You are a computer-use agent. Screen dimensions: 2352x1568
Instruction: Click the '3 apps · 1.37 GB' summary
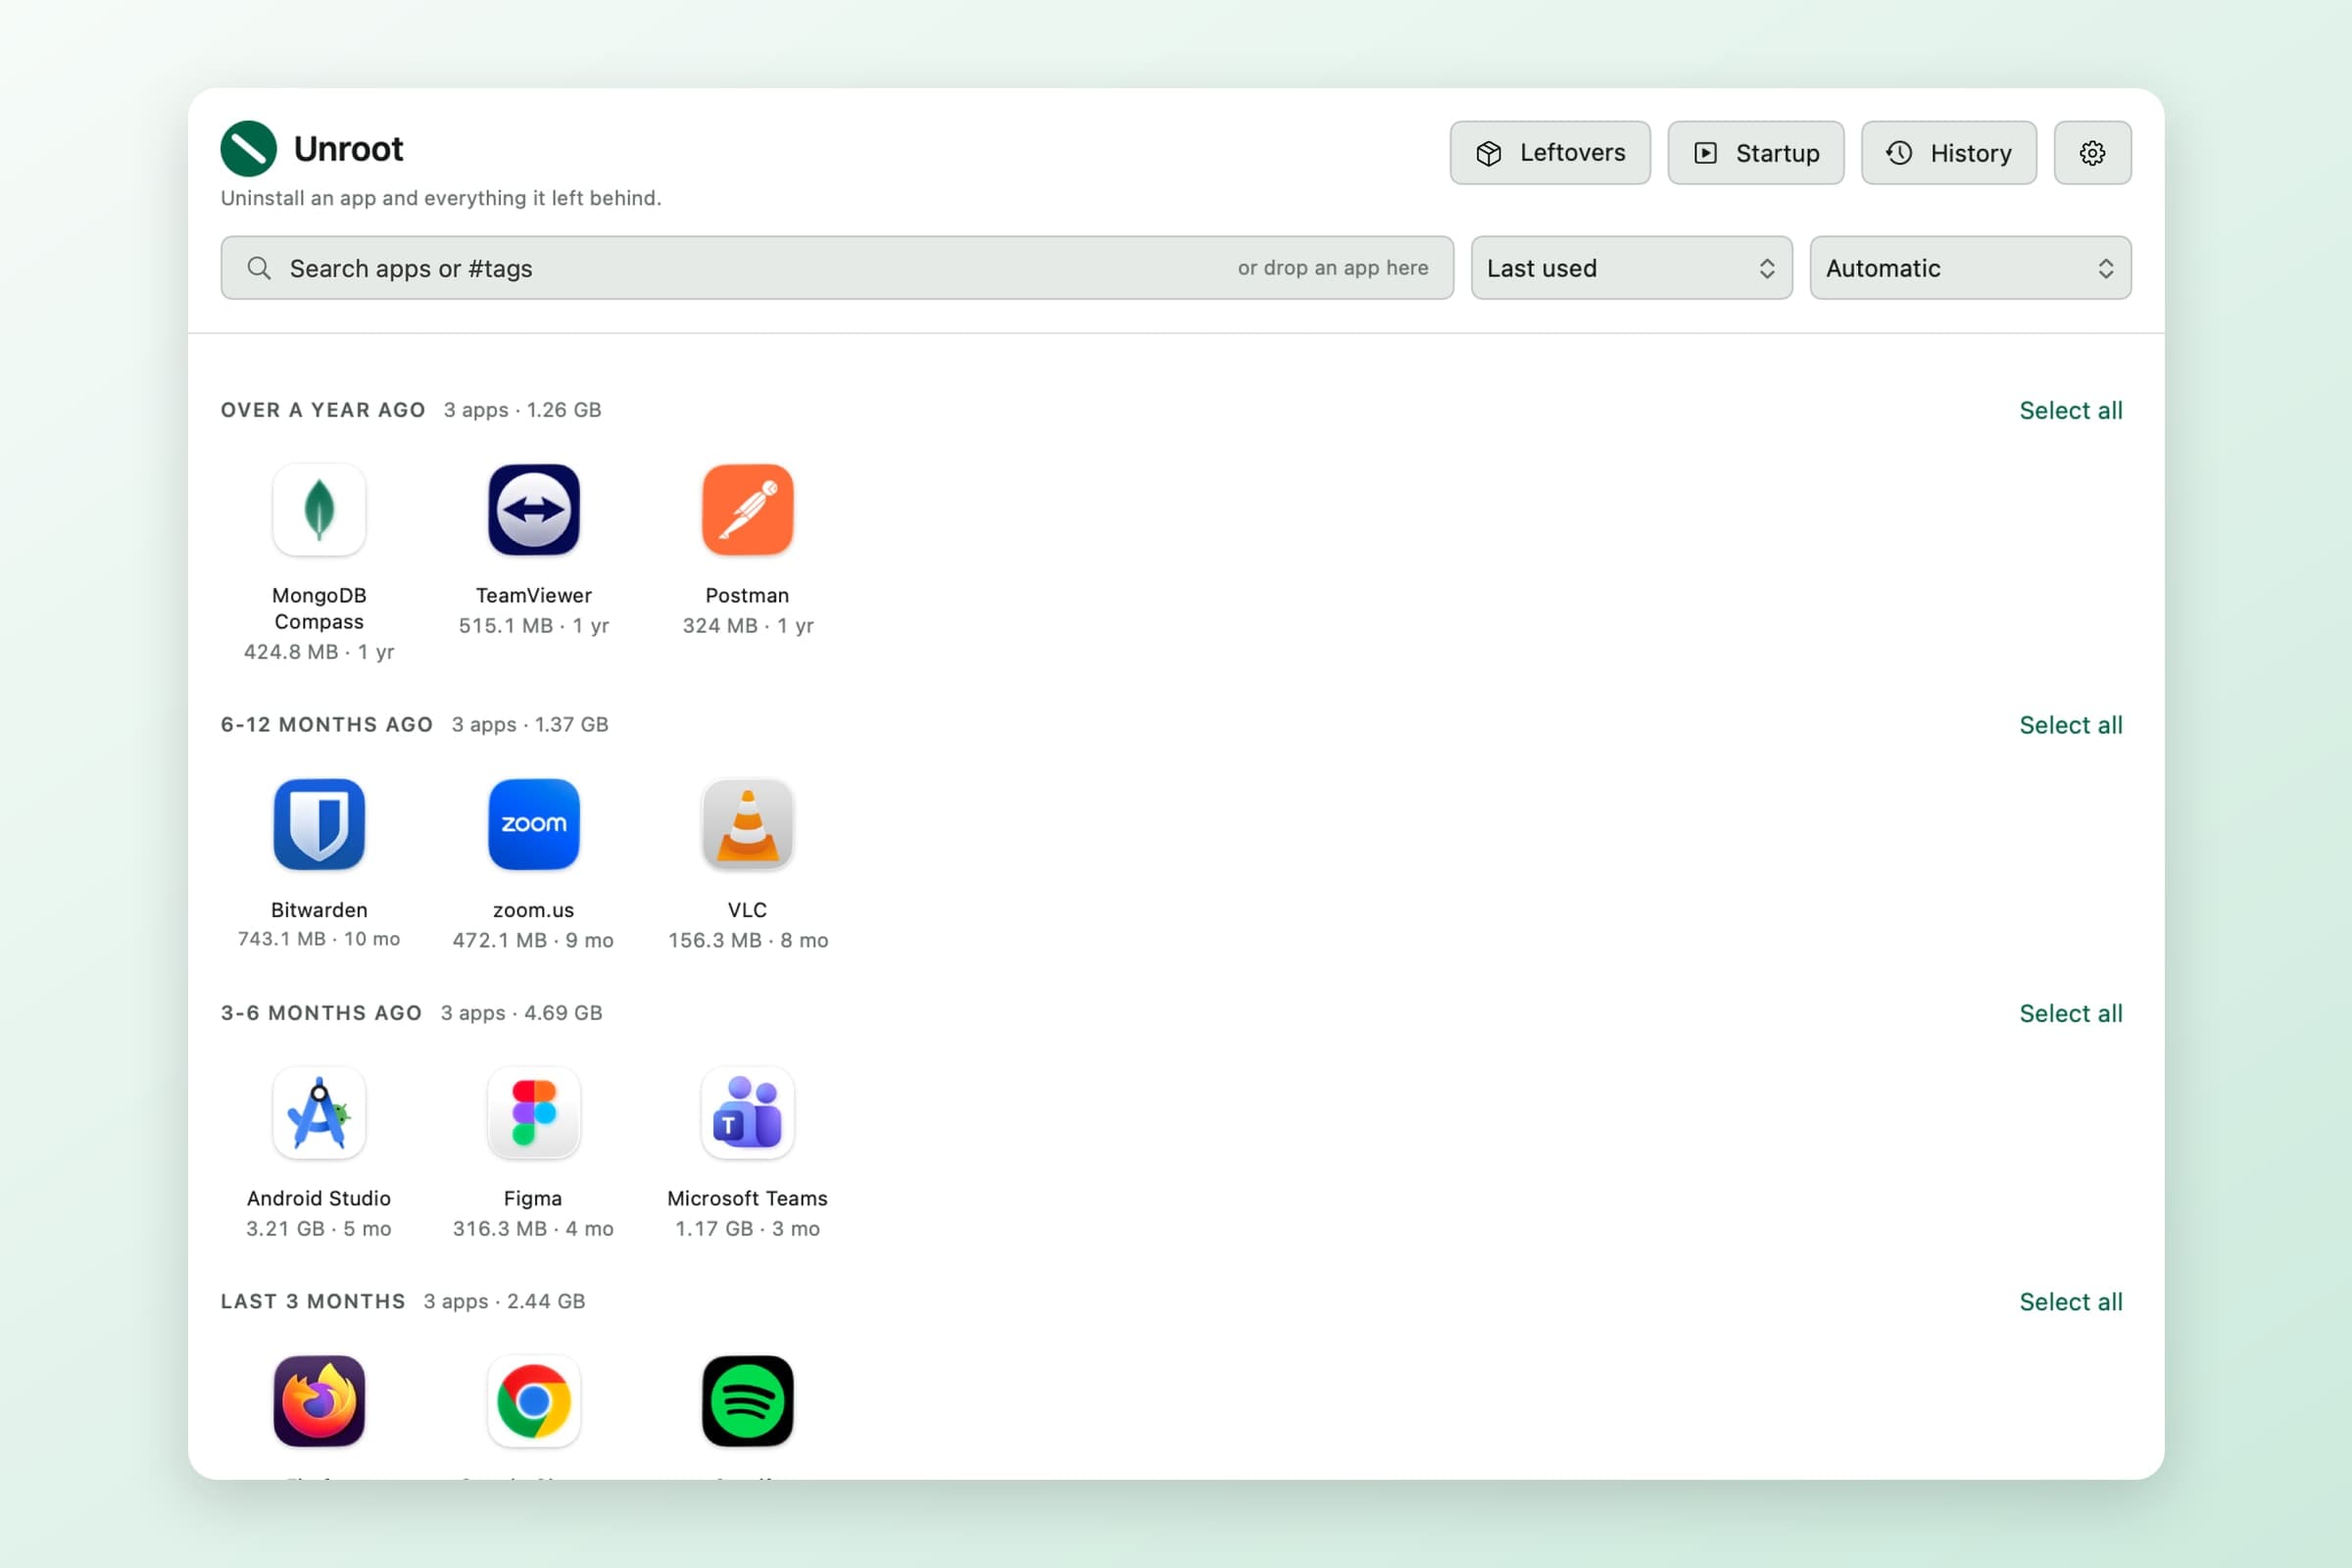tap(530, 725)
